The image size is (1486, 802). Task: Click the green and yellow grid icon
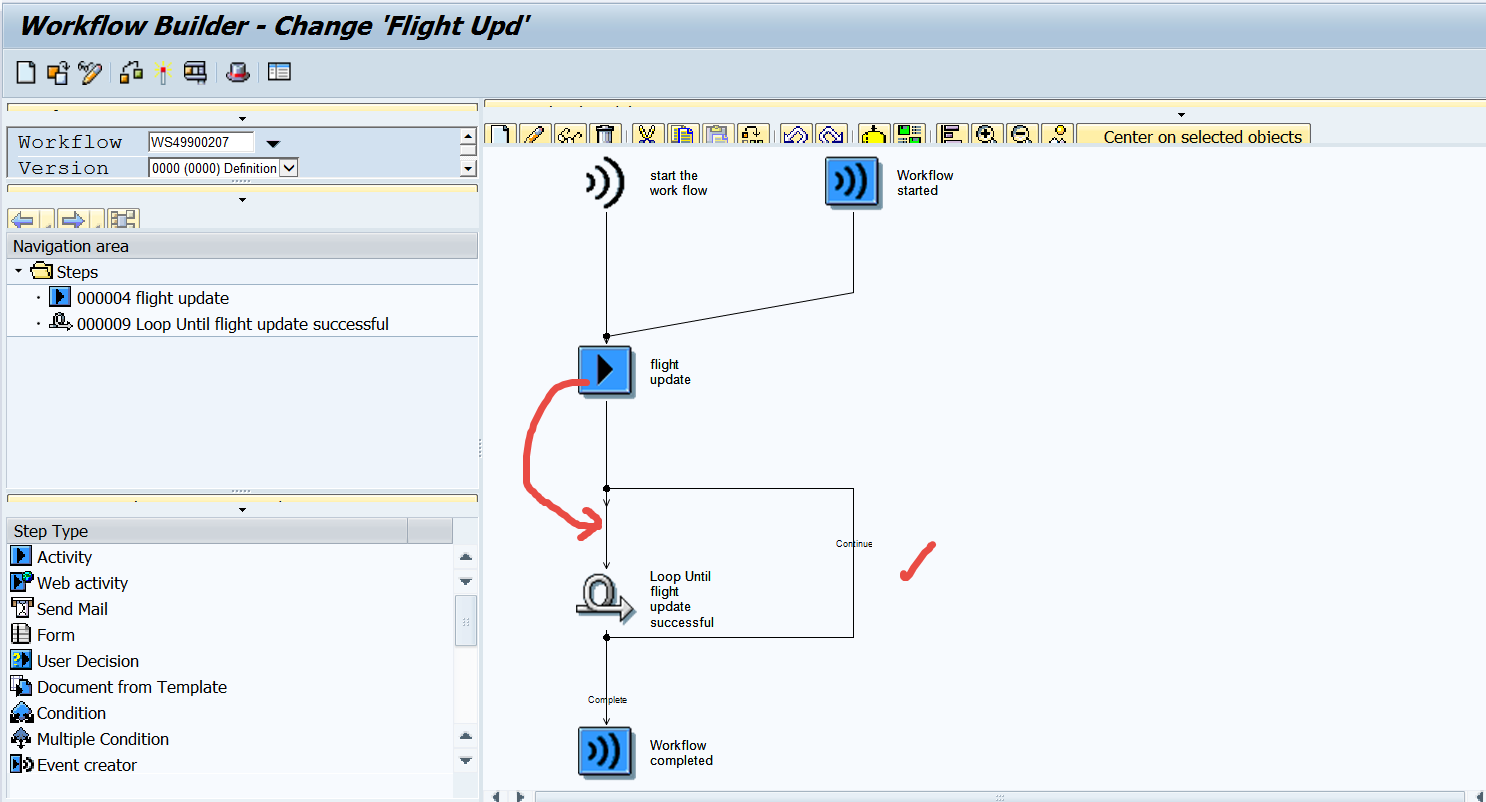click(909, 135)
